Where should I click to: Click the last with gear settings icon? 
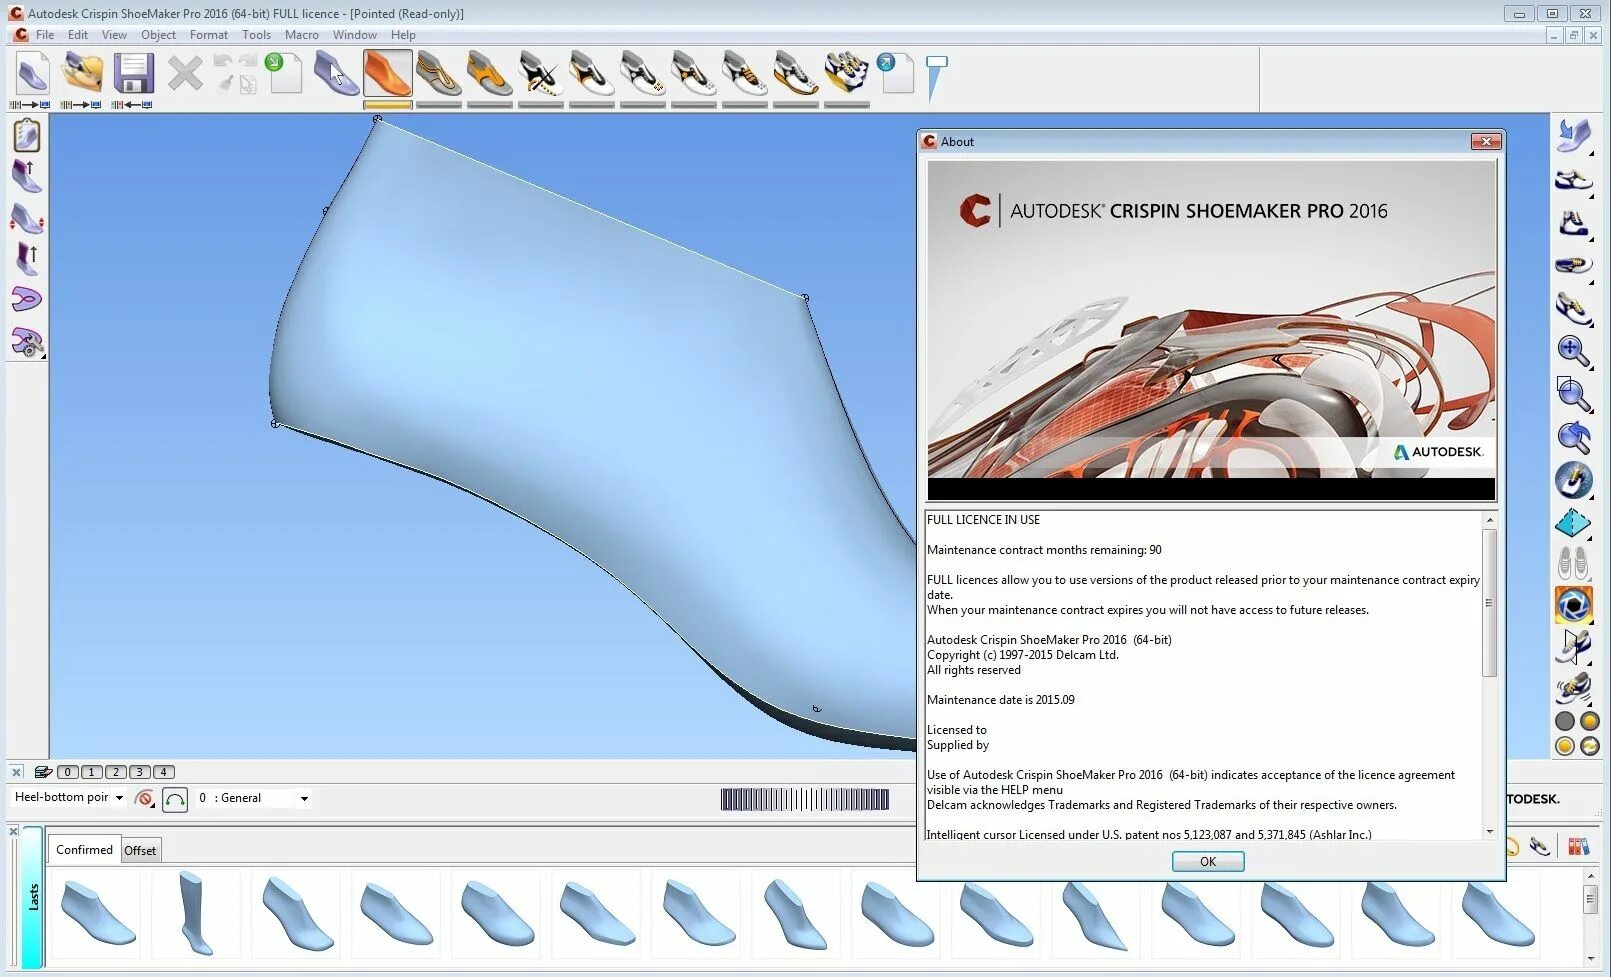pyautogui.click(x=27, y=341)
